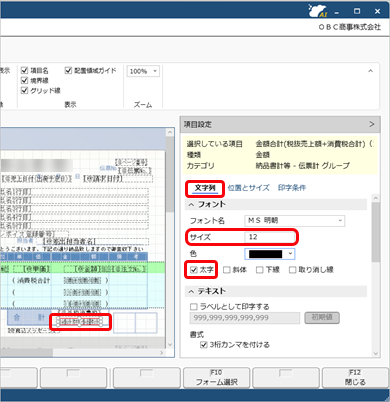Switch to the 文字列 tab
Screen dimensions: 390x402
205,188
